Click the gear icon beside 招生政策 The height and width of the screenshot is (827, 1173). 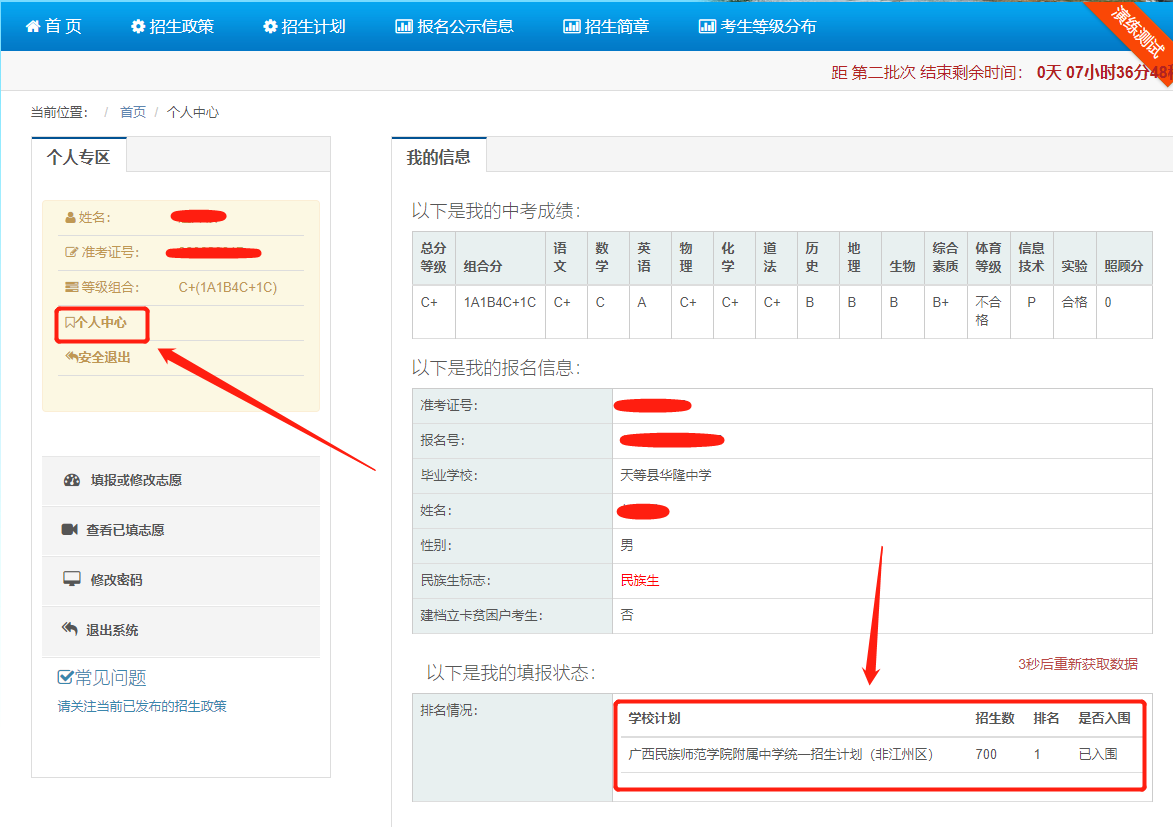click(x=138, y=27)
